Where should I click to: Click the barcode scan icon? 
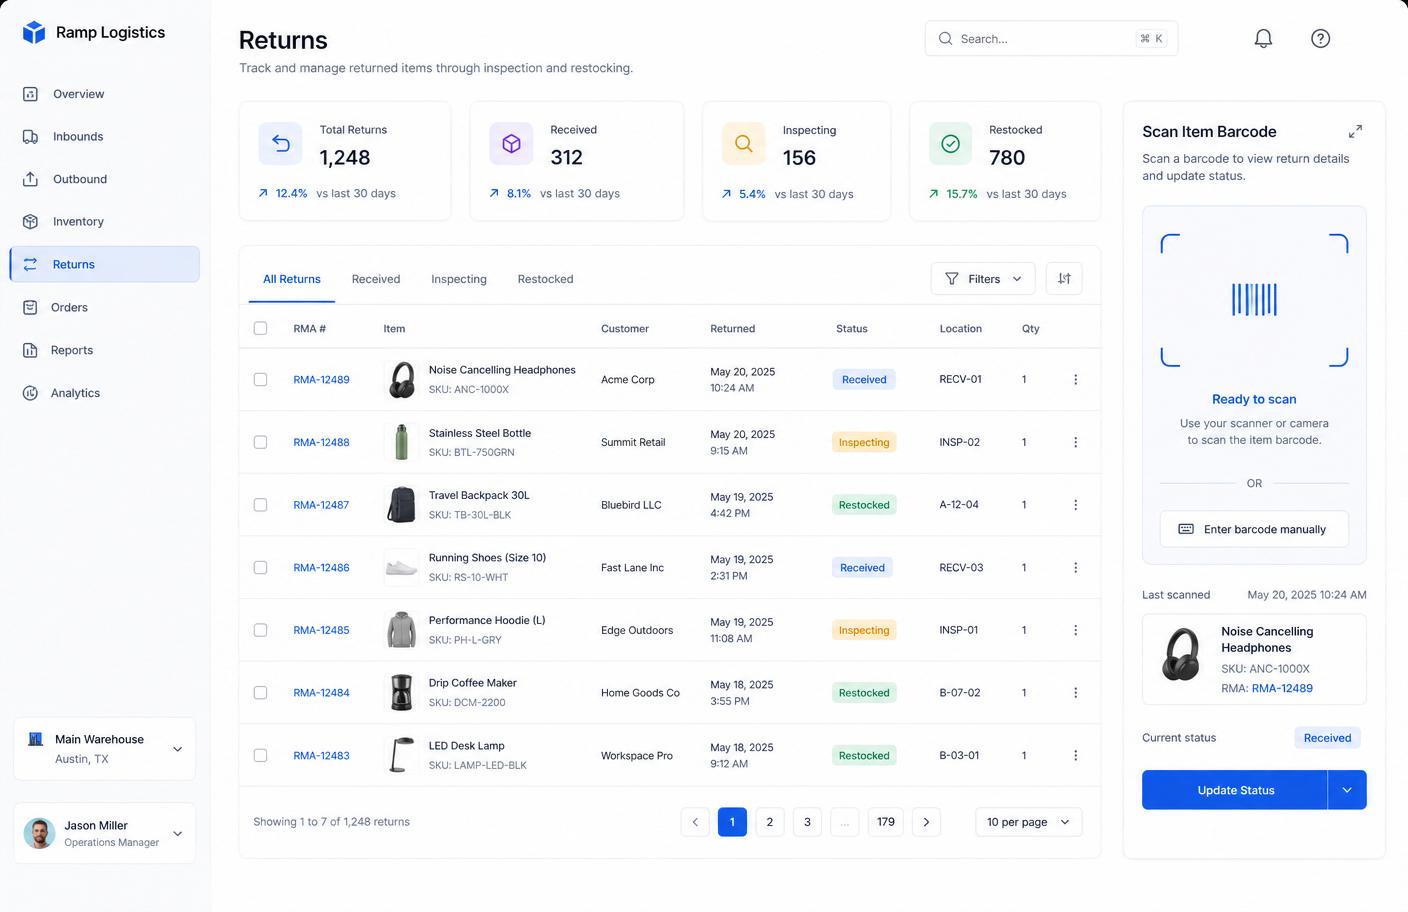pos(1254,299)
